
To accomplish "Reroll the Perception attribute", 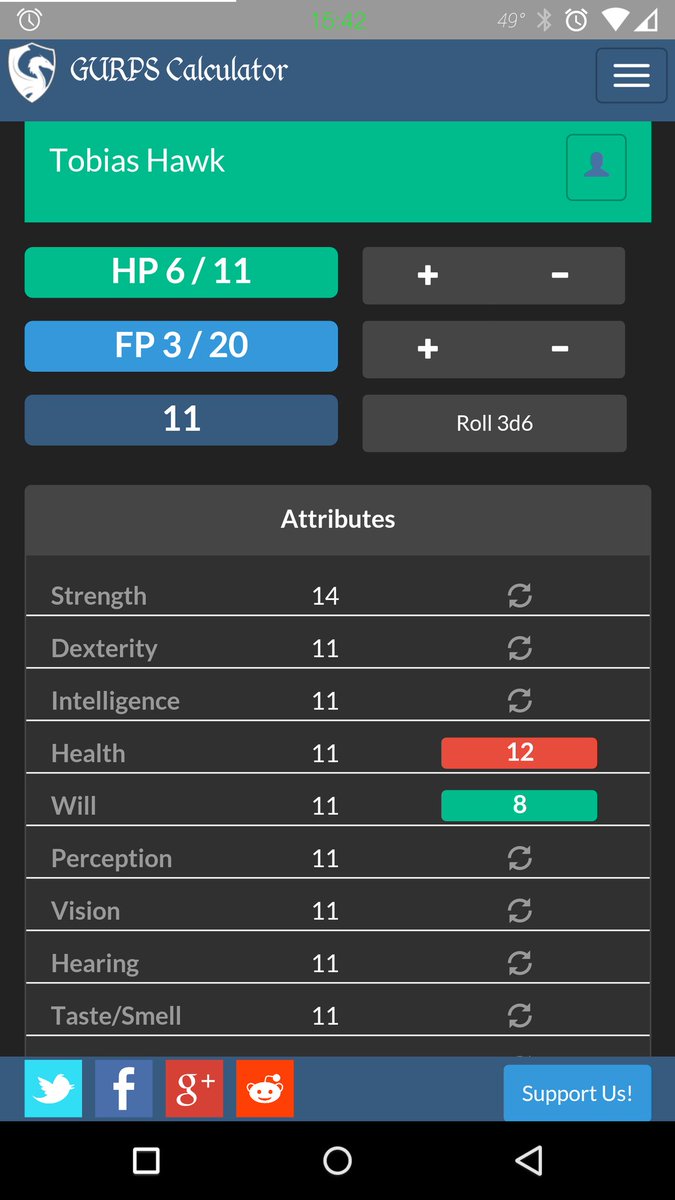I will click(x=519, y=857).
